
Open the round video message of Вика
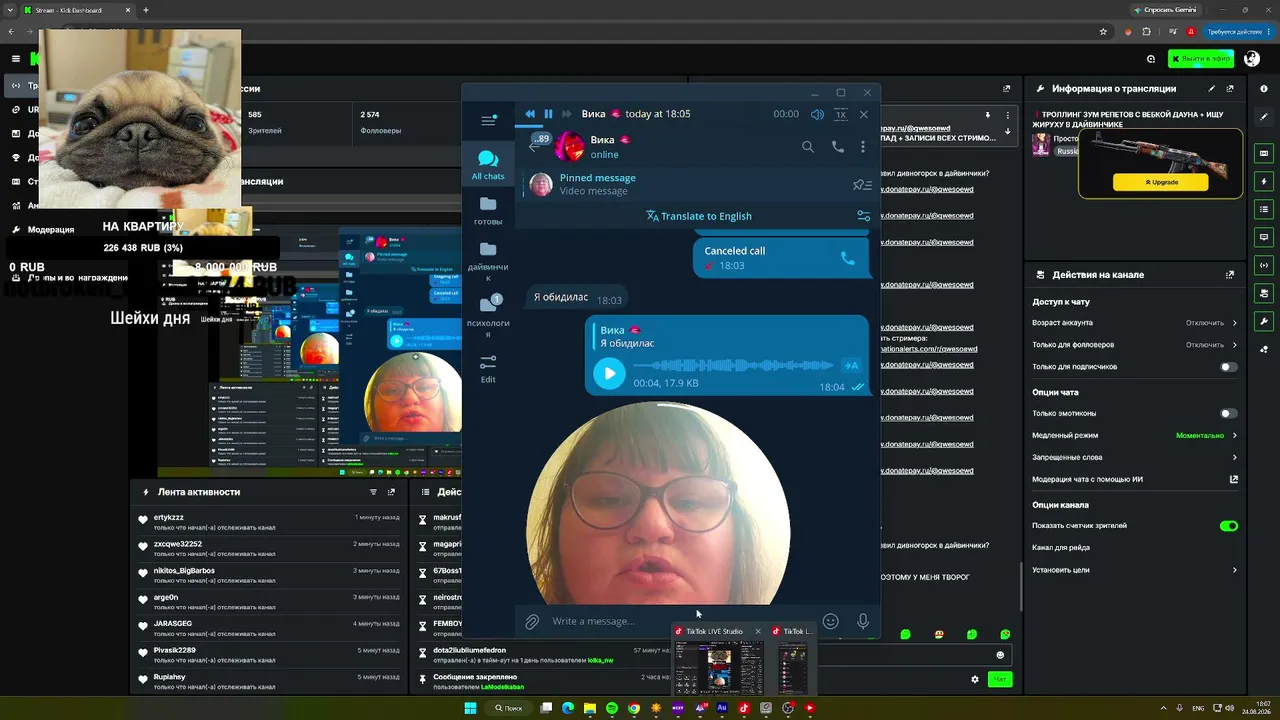click(657, 504)
